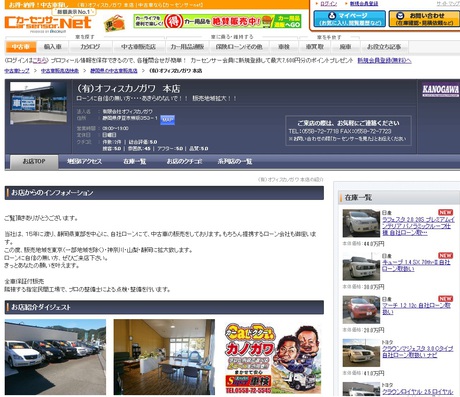Click the orange mascot icon beside the logo
The width and height of the screenshot is (460, 397).
114,23
